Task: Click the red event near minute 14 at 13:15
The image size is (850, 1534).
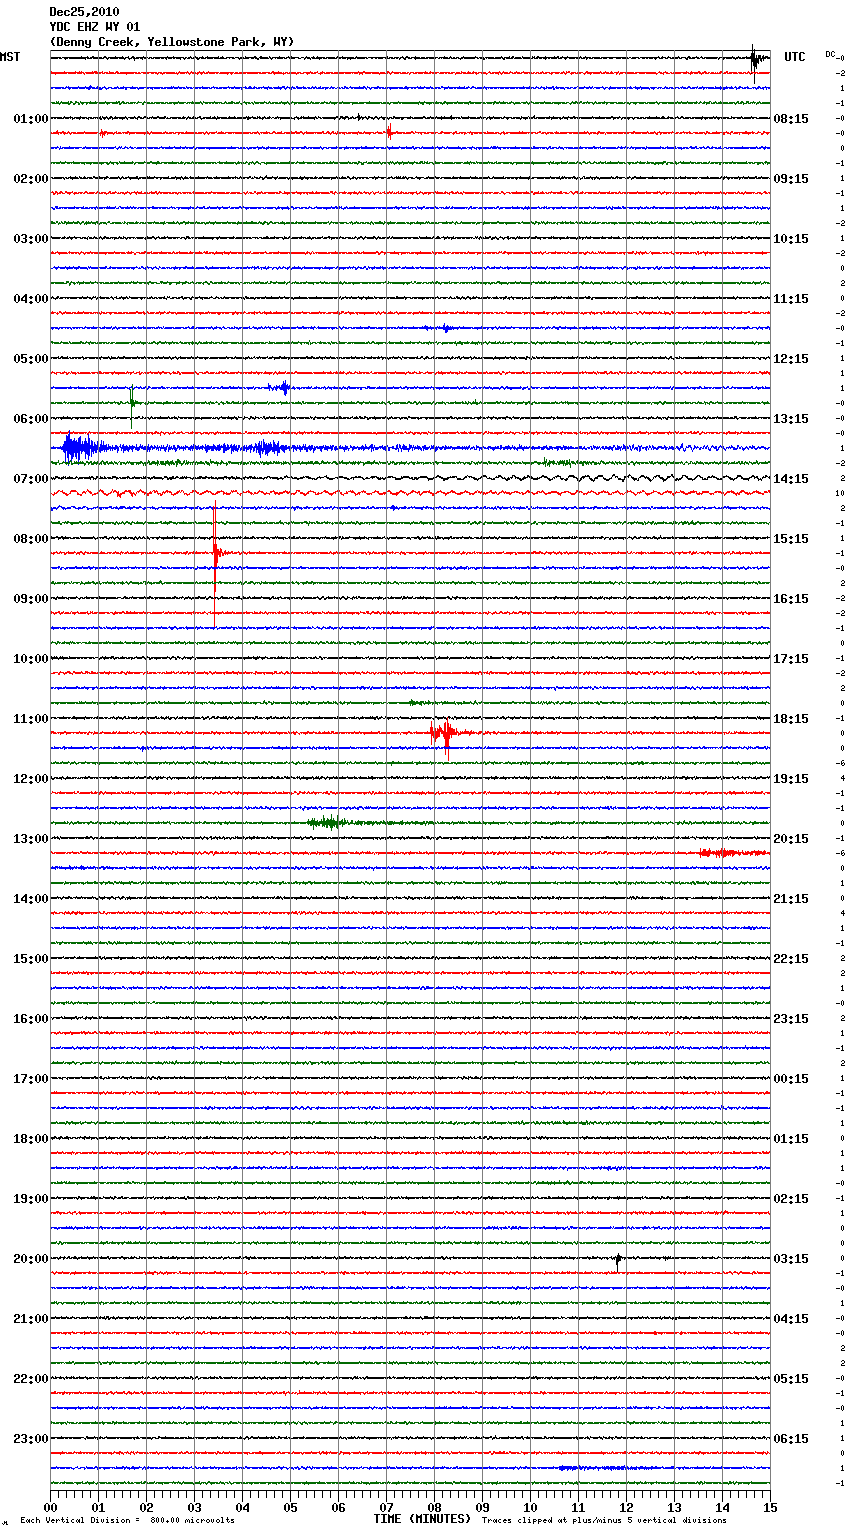Action: pyautogui.click(x=732, y=853)
